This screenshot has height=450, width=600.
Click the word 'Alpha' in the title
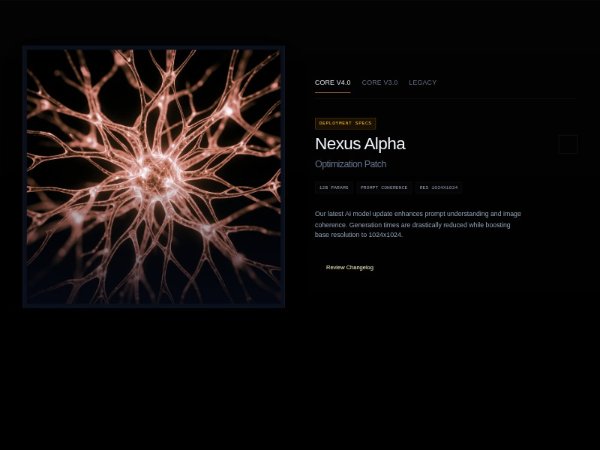point(385,144)
